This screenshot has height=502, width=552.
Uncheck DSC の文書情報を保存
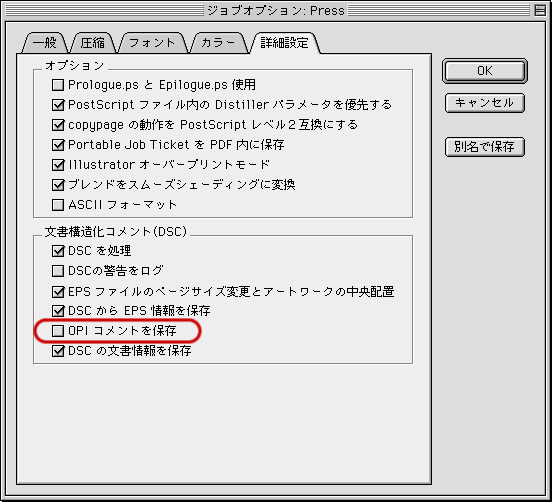(58, 351)
